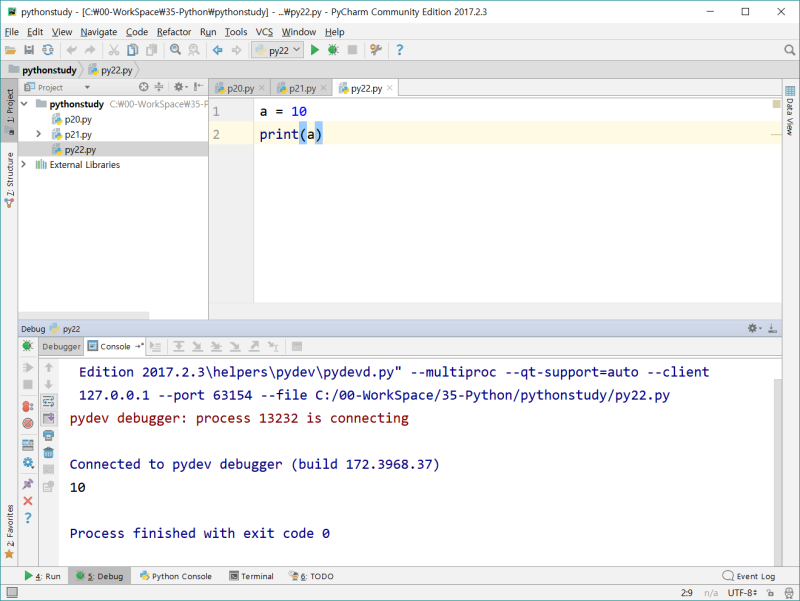Open the Project panel gear settings dropdown

181,87
